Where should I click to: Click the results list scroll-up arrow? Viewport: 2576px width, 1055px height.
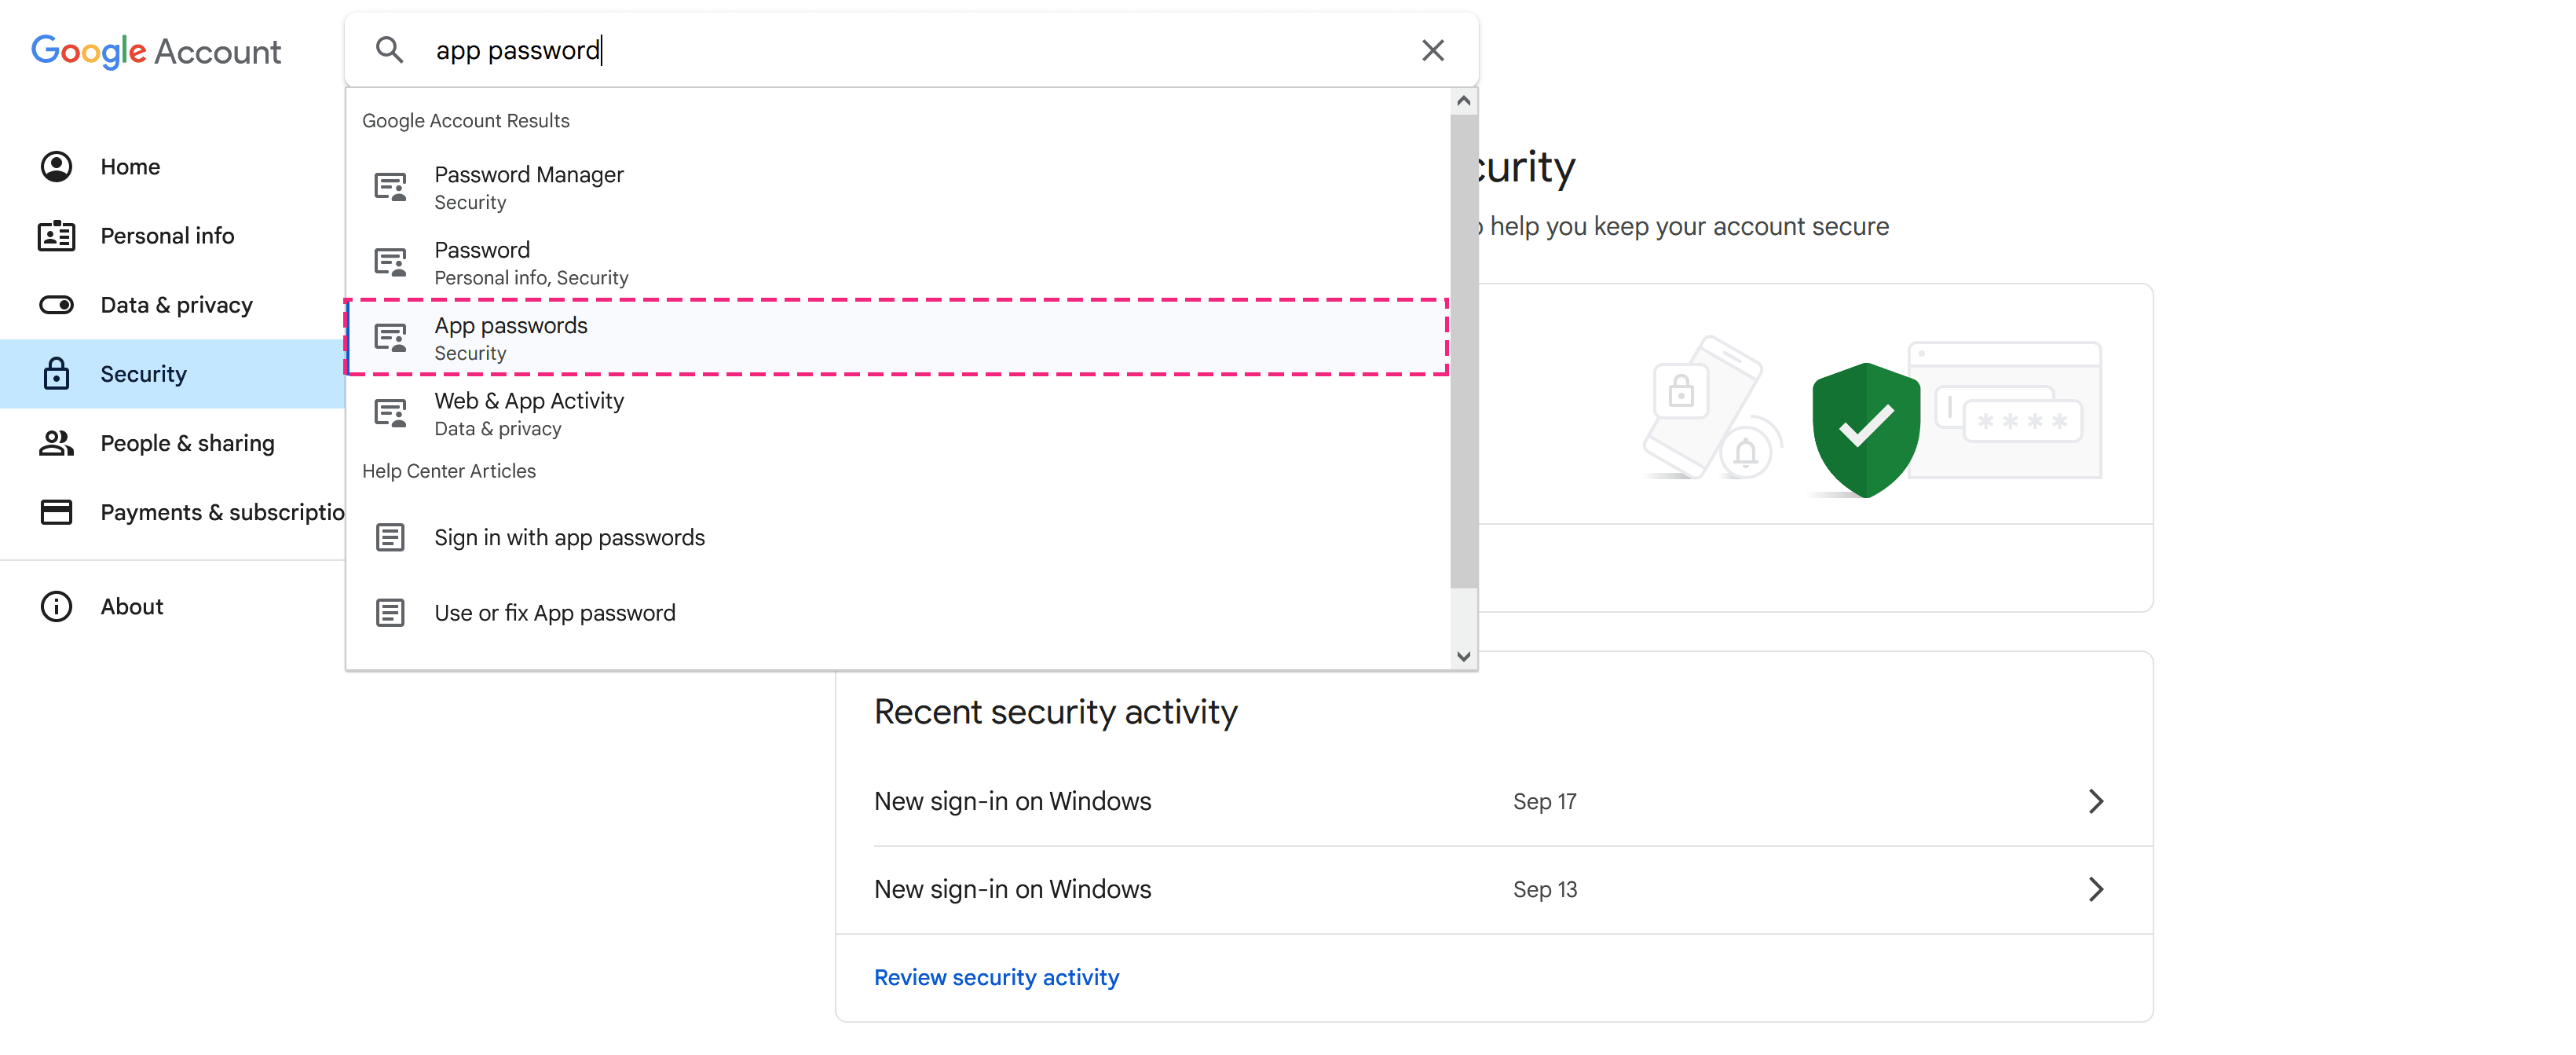[x=1463, y=101]
